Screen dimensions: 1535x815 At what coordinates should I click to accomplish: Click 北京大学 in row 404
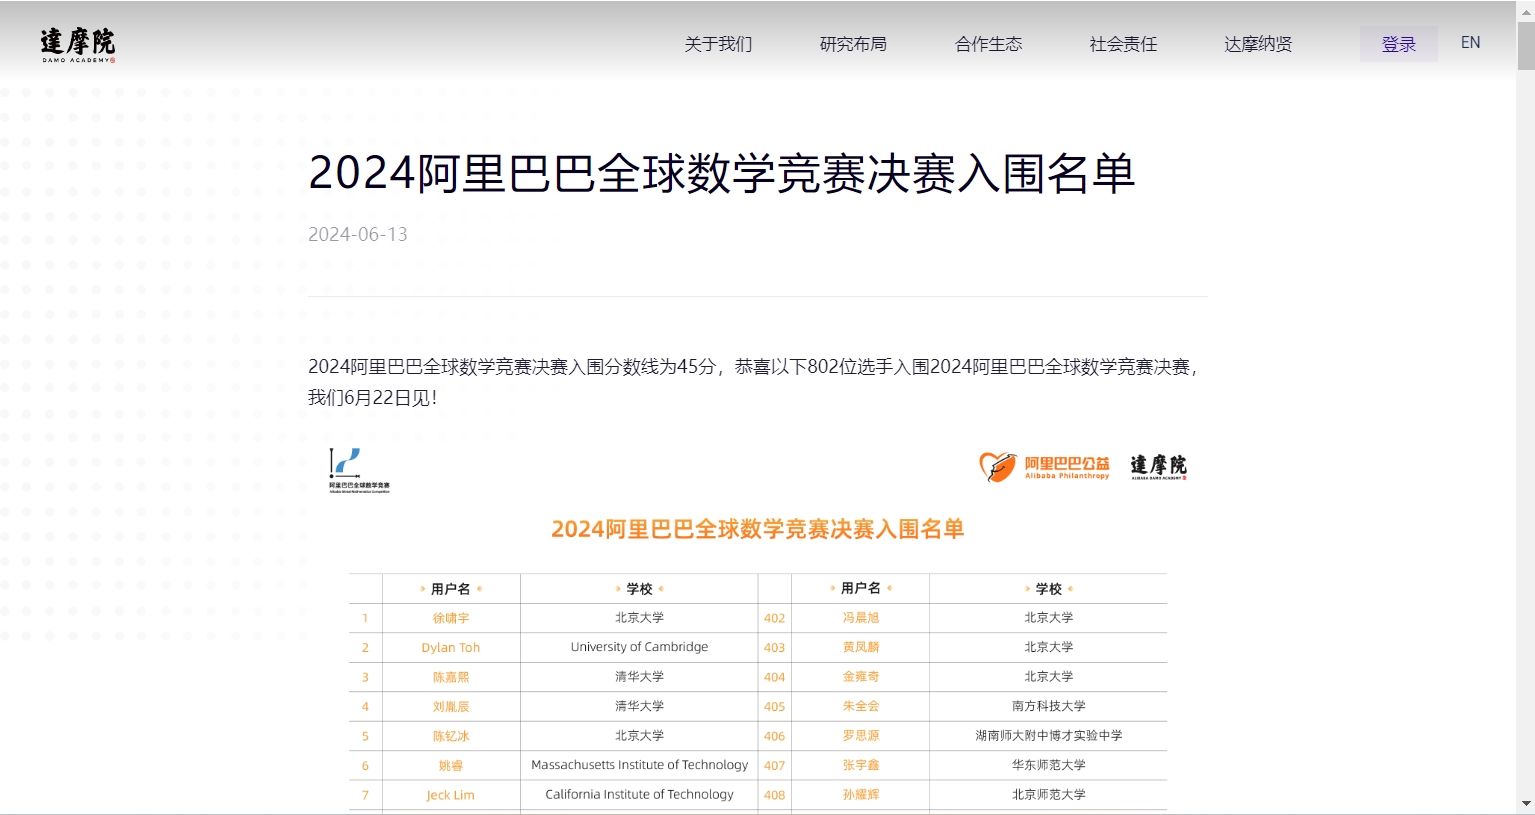[1048, 677]
